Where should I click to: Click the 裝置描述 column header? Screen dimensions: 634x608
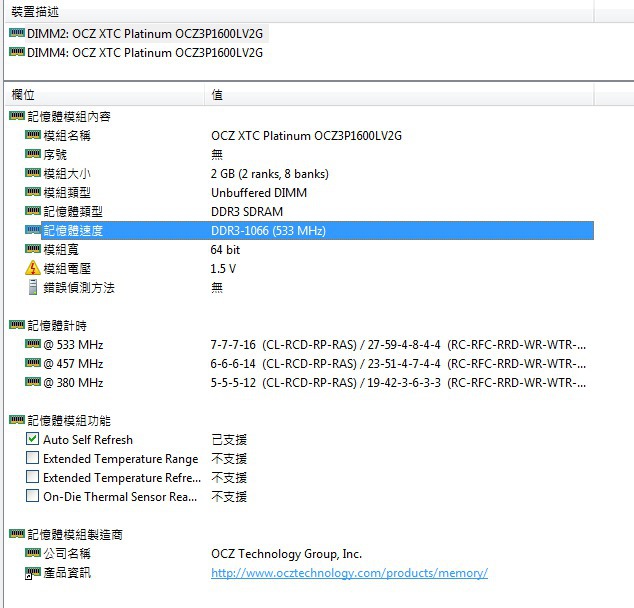[35, 12]
